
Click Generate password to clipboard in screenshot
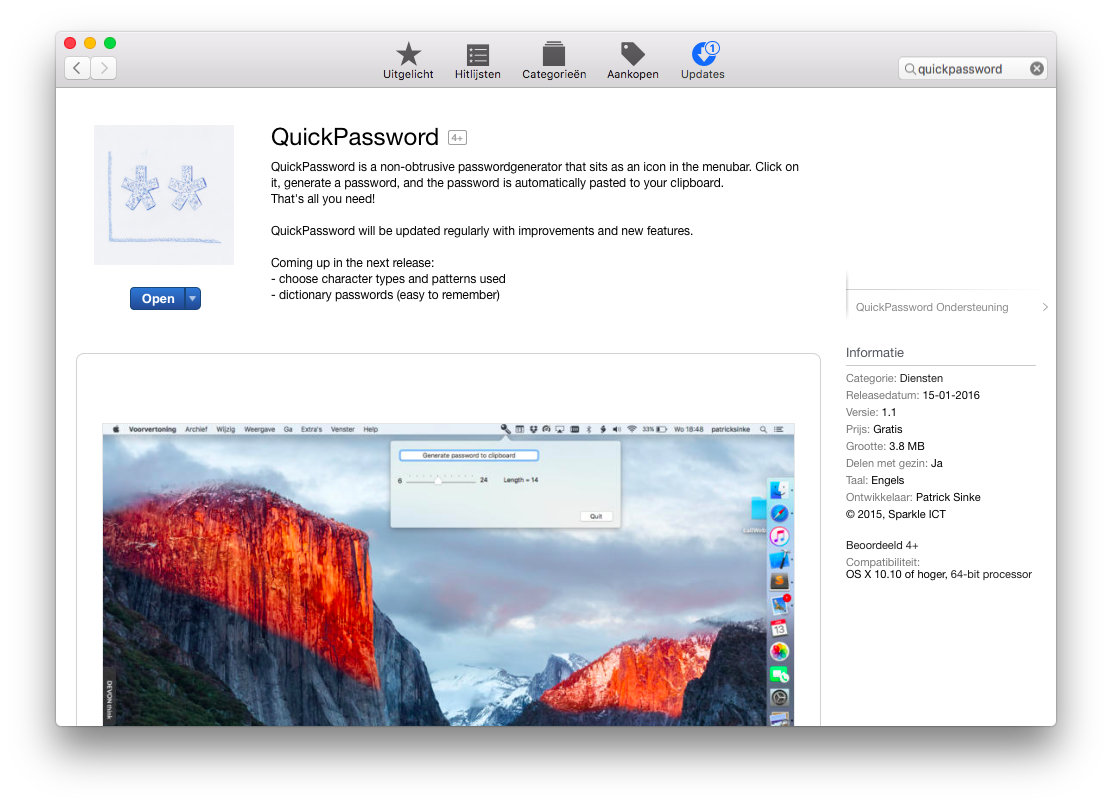pos(469,455)
